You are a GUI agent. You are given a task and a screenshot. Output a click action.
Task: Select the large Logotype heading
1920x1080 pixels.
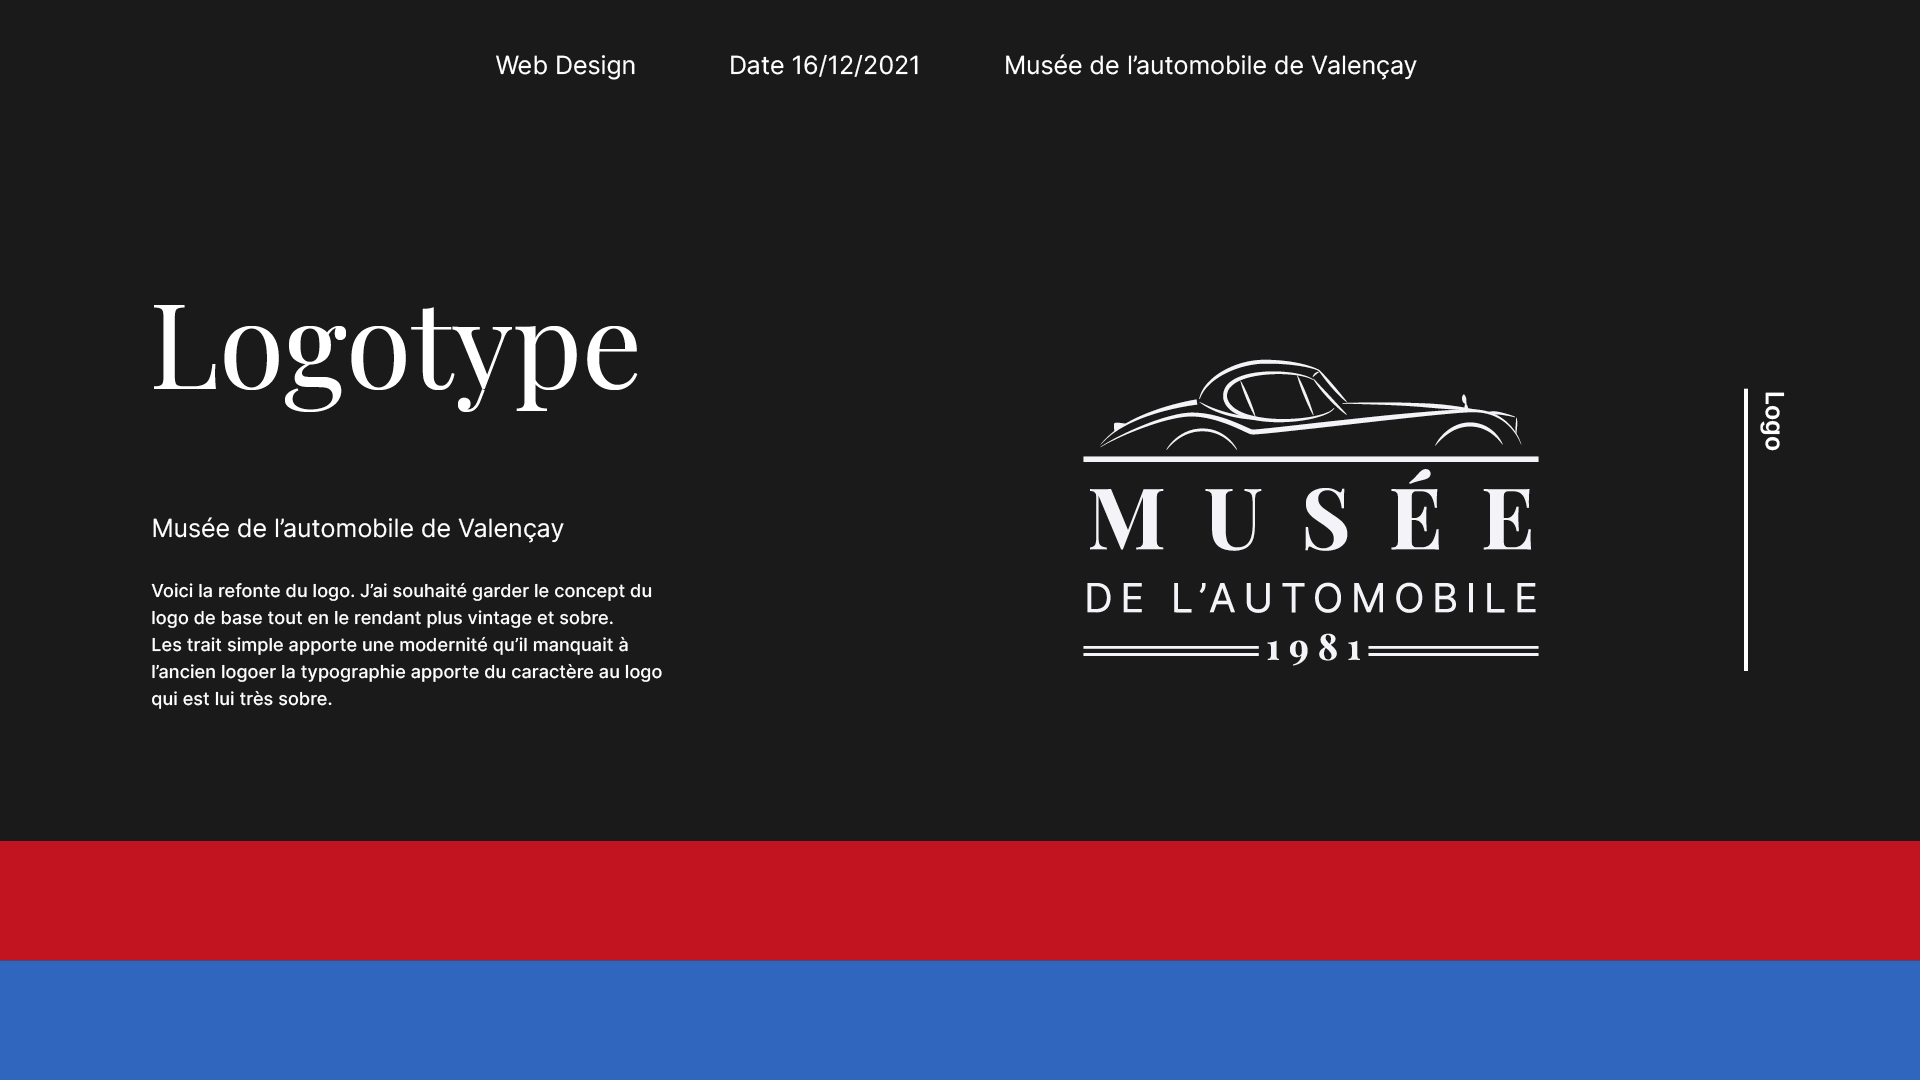(395, 348)
